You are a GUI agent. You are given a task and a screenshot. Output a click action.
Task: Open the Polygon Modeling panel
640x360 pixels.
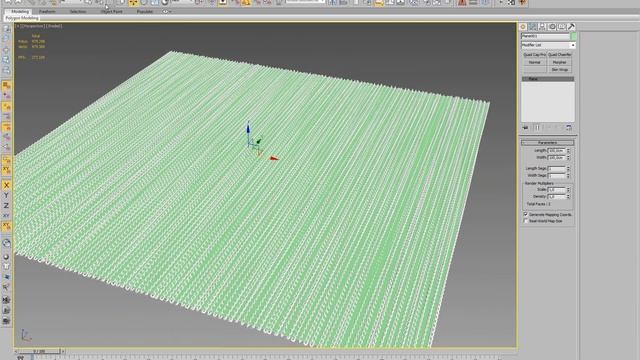click(22, 18)
